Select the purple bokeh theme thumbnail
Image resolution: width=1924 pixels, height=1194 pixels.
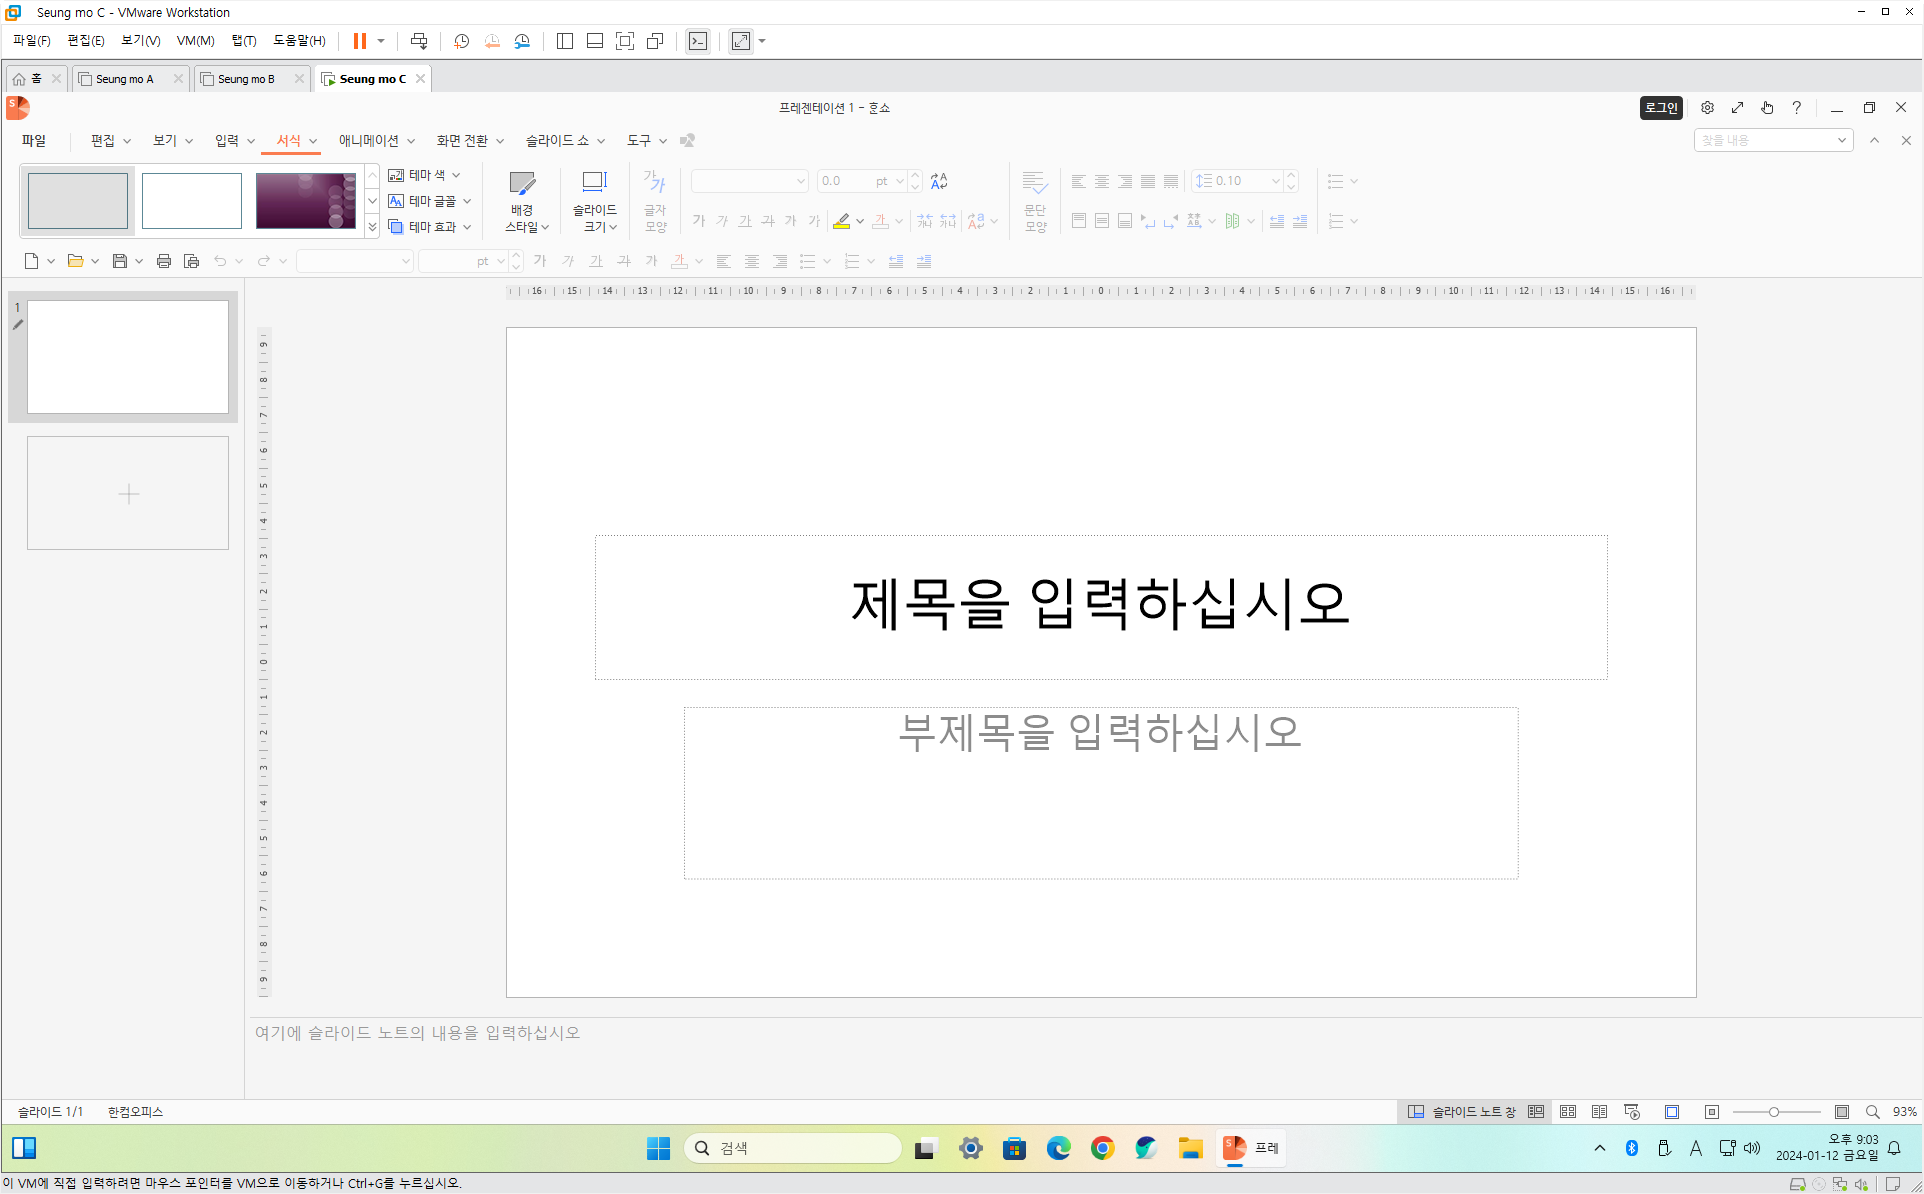306,200
